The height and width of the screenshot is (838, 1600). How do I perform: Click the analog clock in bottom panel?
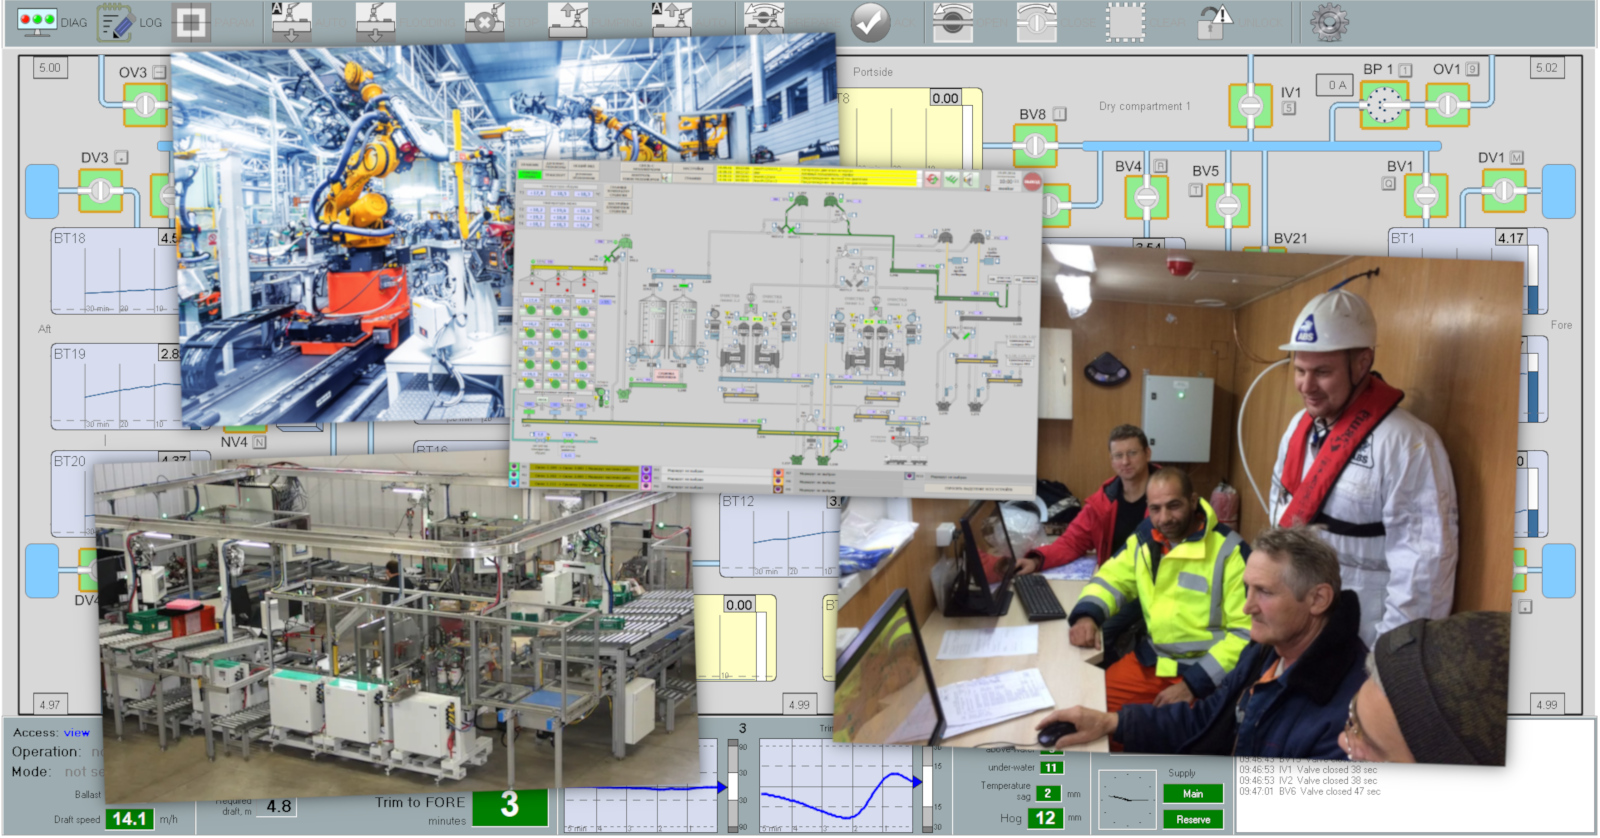(1127, 798)
